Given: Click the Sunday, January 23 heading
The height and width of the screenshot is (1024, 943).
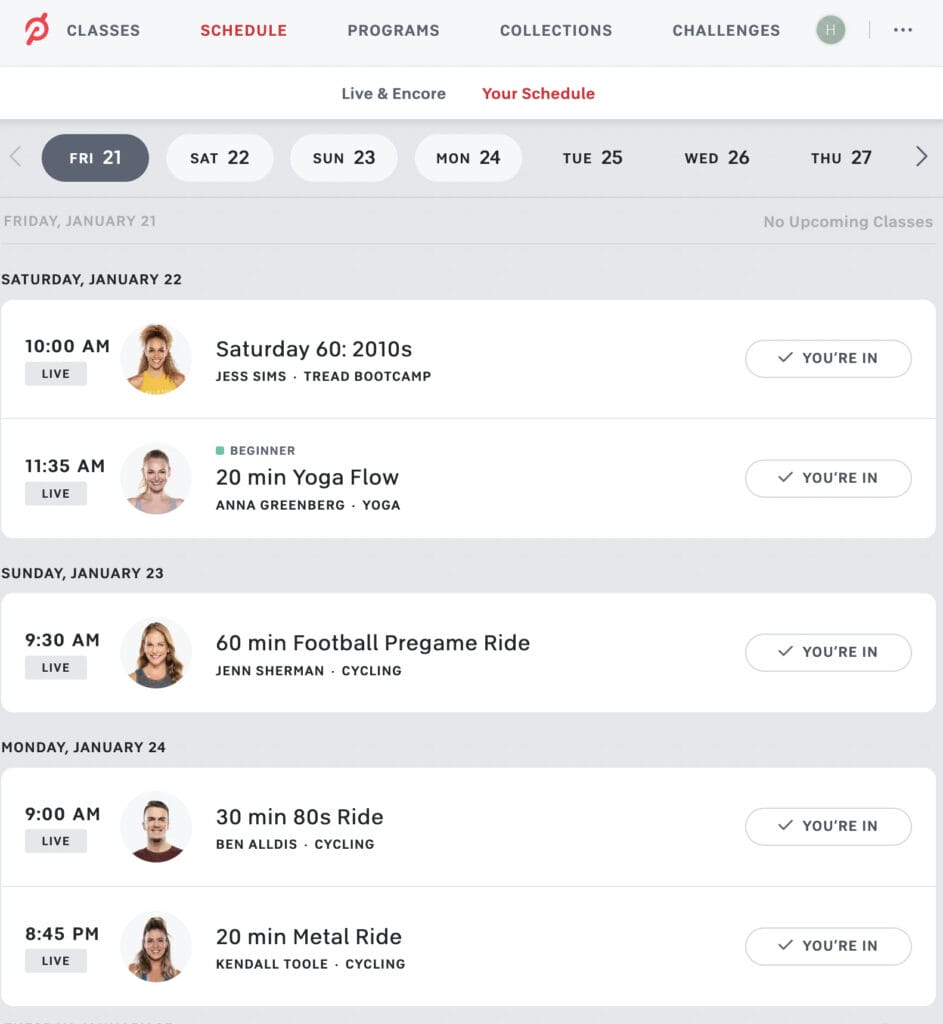Looking at the screenshot, I should [82, 573].
